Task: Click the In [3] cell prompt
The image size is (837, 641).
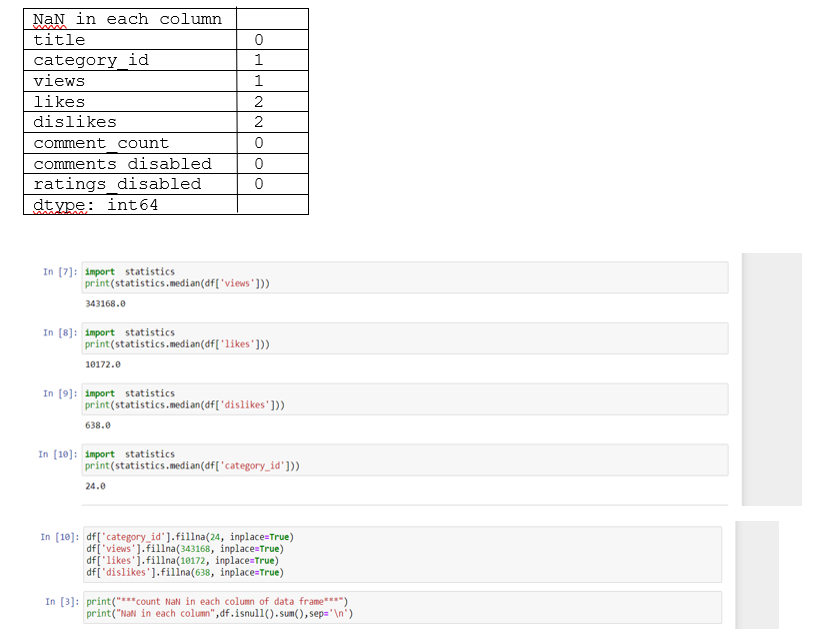Action: tap(56, 599)
